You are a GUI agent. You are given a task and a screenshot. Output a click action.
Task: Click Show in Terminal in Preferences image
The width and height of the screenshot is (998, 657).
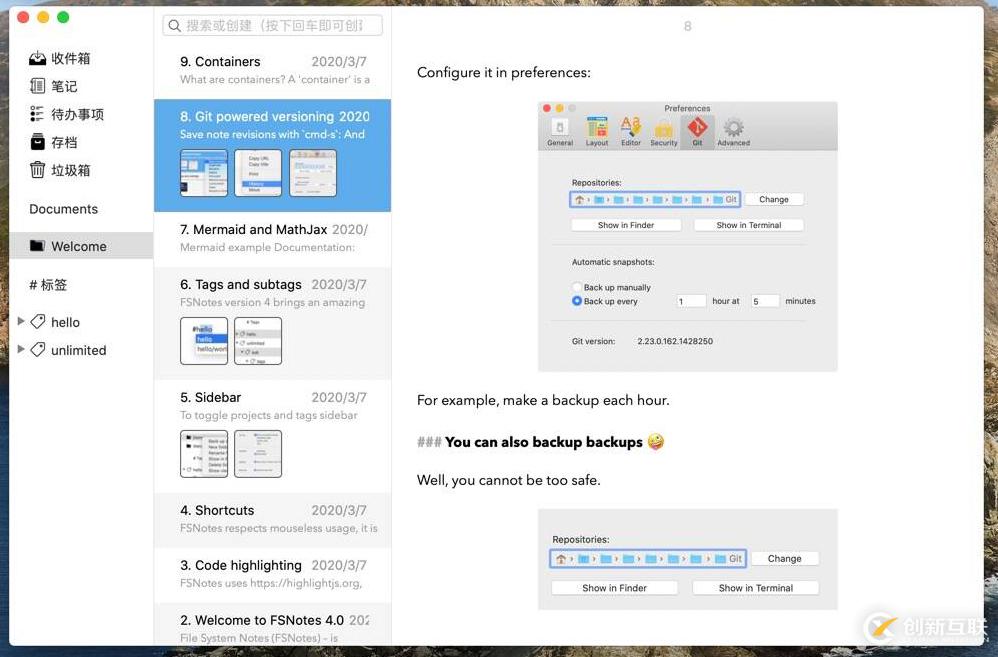(x=748, y=225)
